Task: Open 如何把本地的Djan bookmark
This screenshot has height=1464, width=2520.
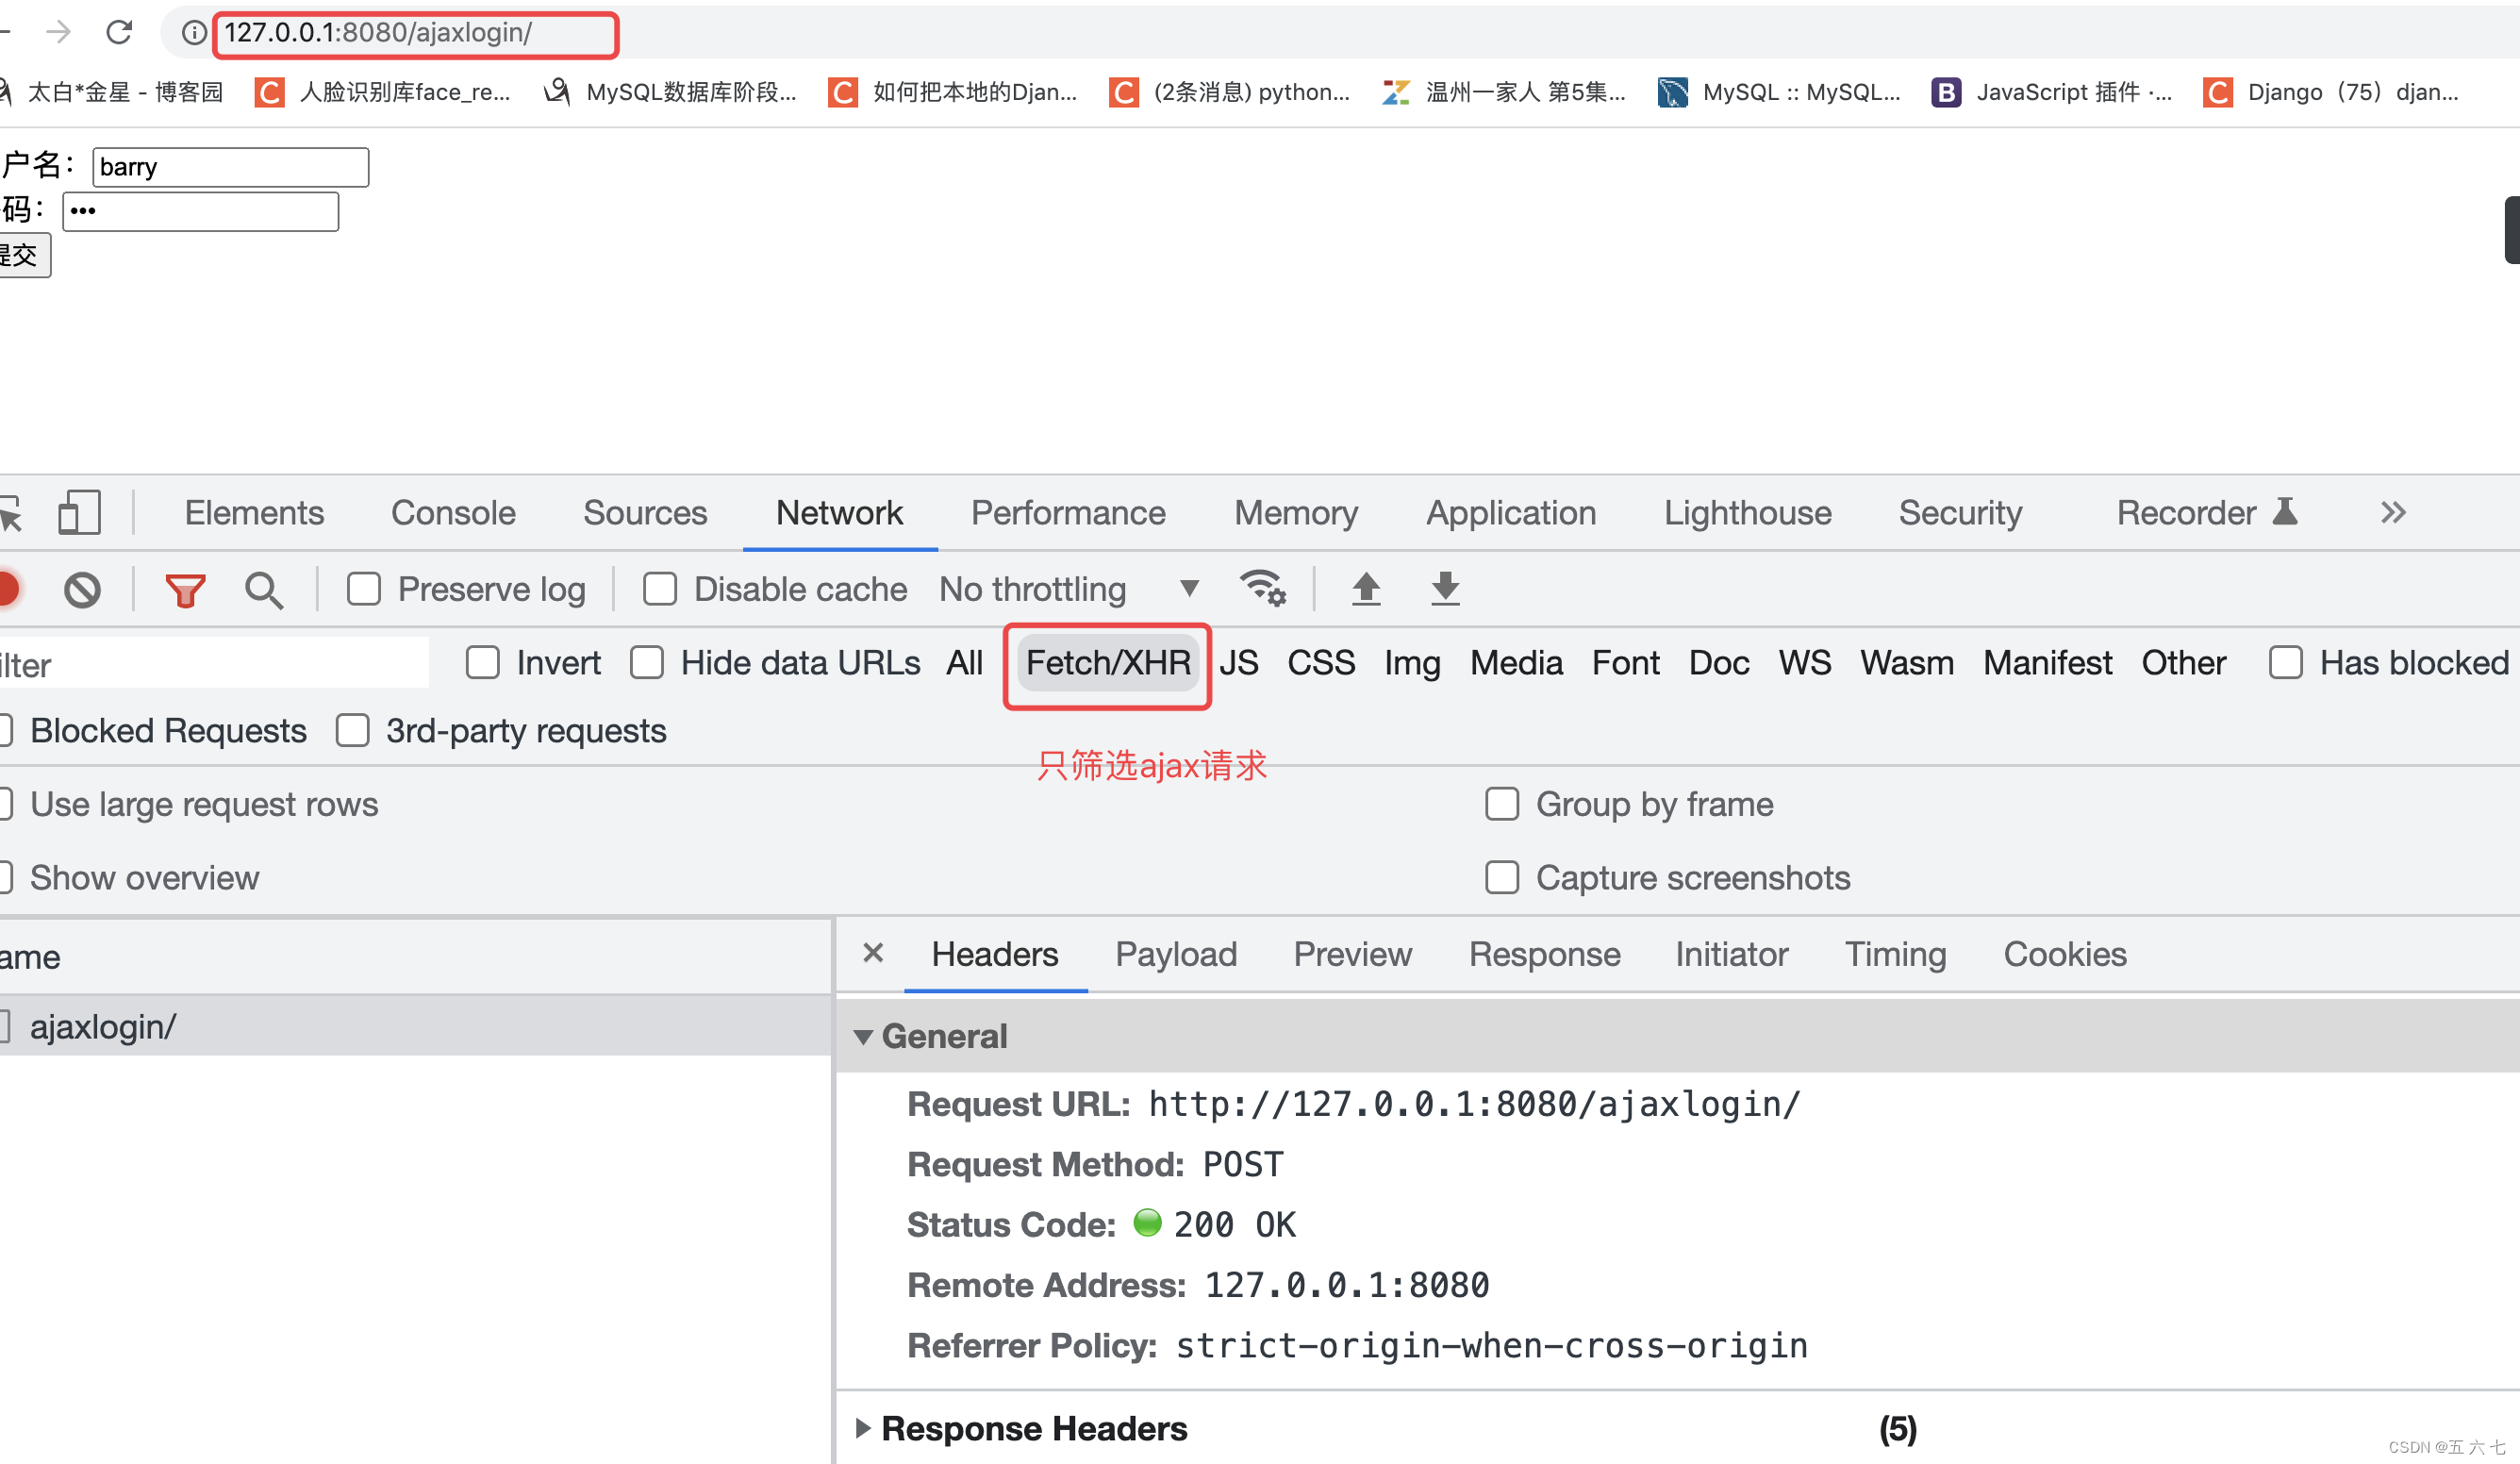Action: click(953, 92)
